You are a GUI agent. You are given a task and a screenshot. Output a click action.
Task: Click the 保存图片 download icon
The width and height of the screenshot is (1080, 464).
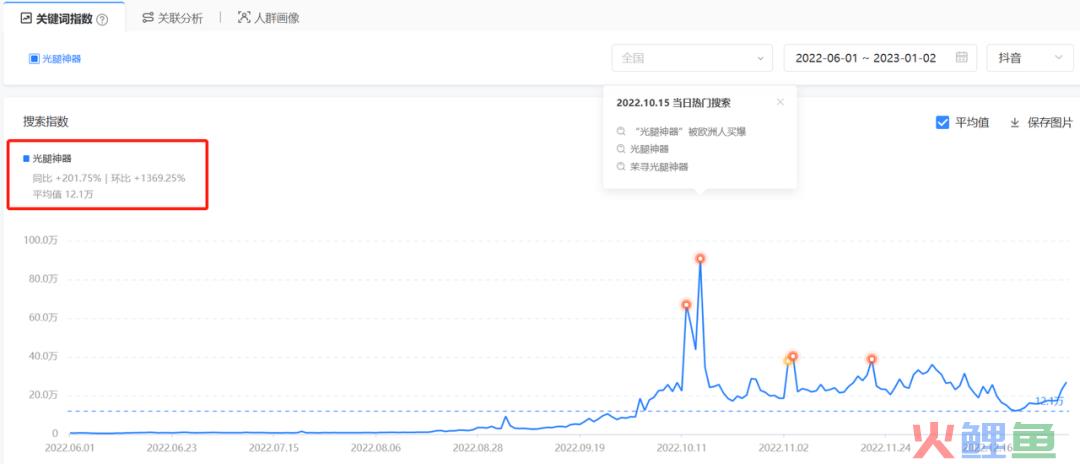click(1014, 122)
